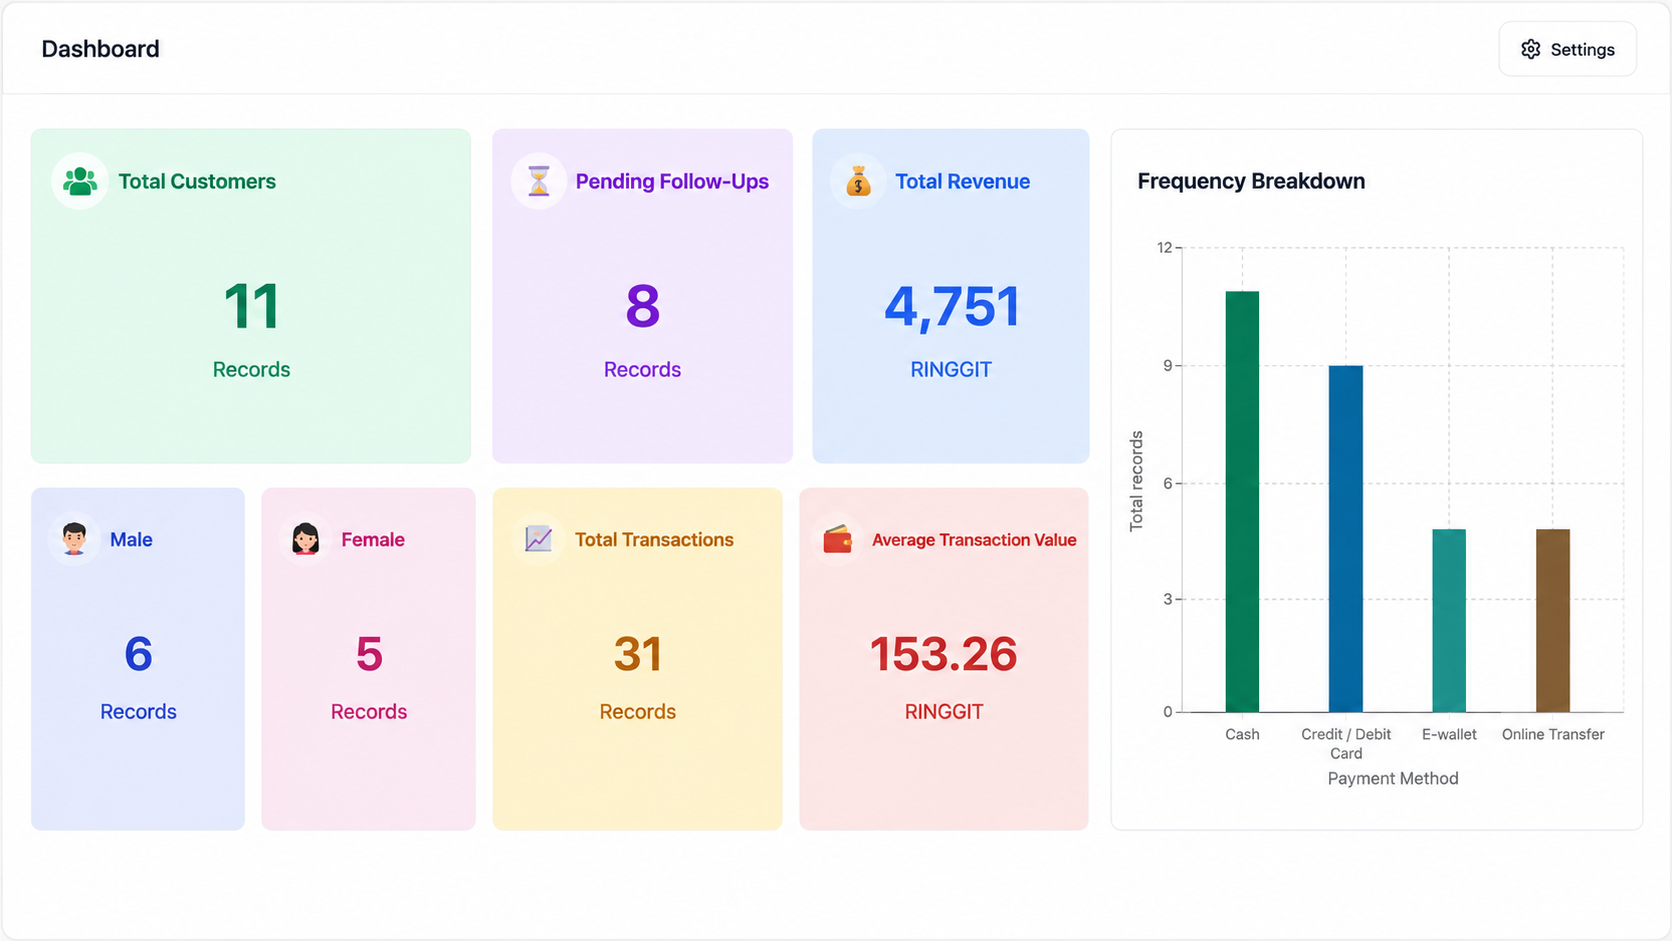The image size is (1672, 941).
Task: Click the Dashboard title
Action: [x=100, y=49]
